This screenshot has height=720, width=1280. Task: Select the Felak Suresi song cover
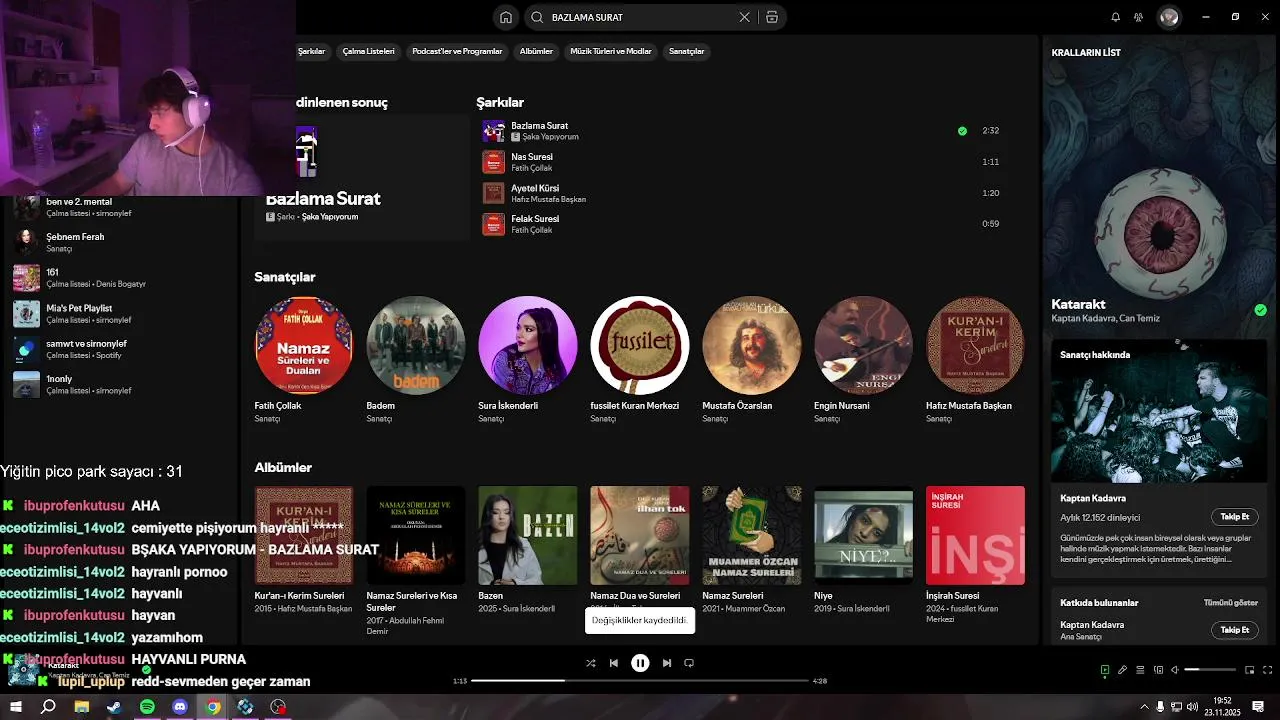click(x=493, y=224)
